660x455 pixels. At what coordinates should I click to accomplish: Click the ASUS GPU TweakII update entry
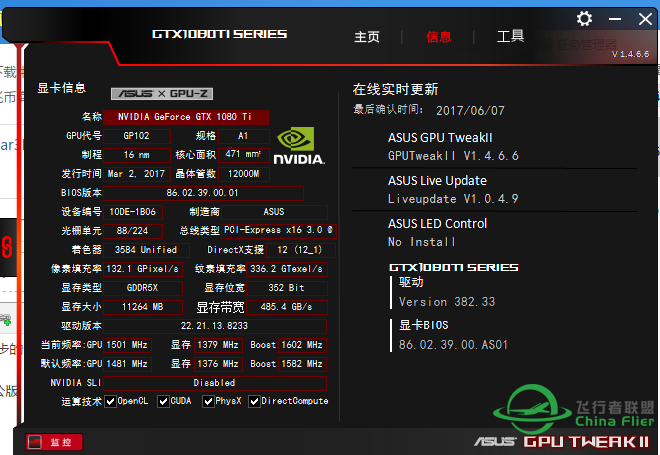[453, 146]
